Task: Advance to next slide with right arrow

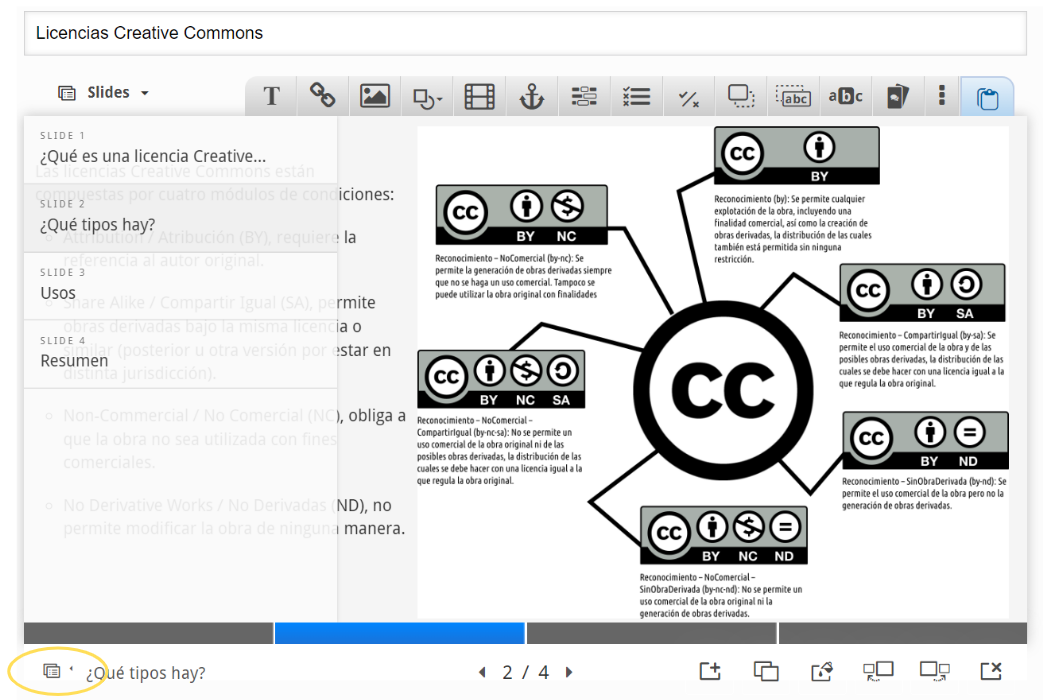Action: pos(569,672)
